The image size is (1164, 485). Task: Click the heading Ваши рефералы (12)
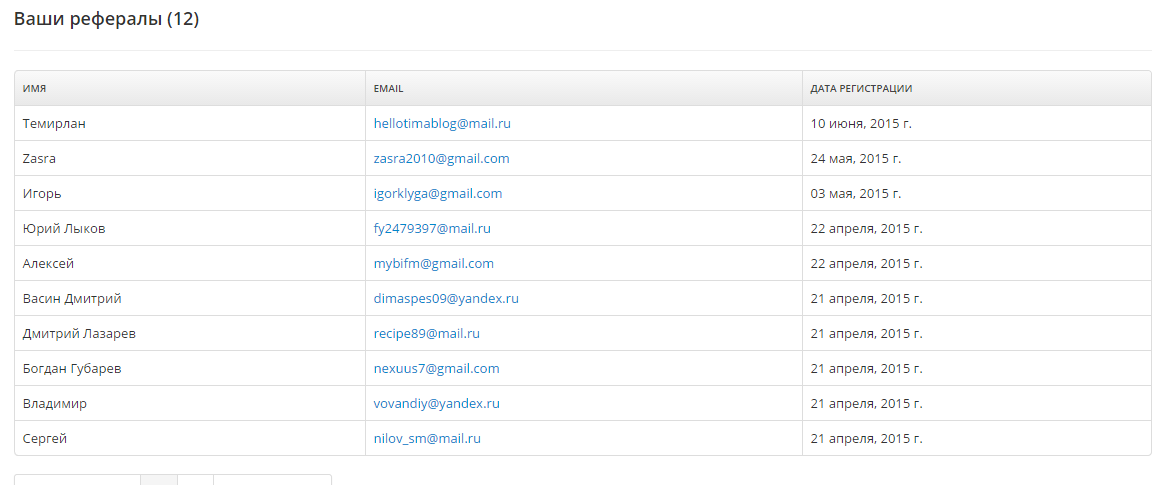pos(106,19)
